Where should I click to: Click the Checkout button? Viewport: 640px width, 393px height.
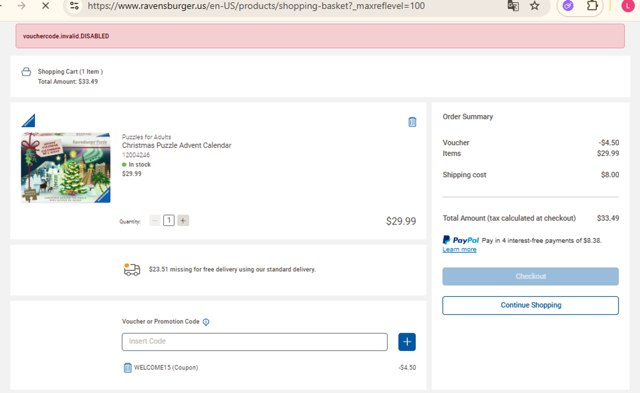click(530, 276)
